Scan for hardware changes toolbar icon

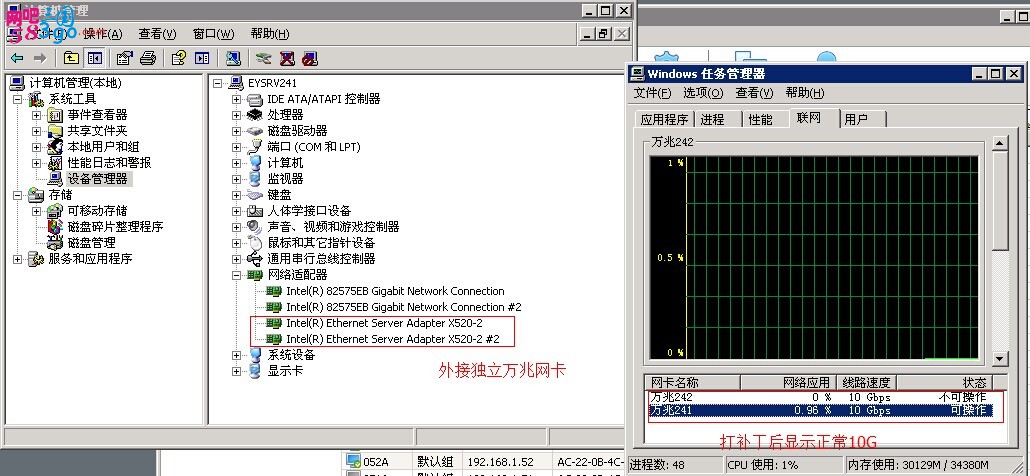[x=233, y=58]
